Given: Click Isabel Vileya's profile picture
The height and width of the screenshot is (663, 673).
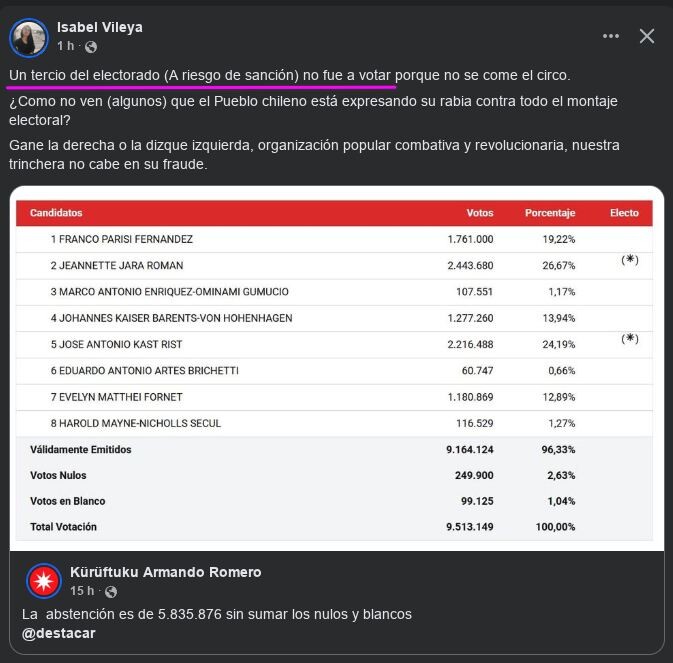Looking at the screenshot, I should point(28,38).
